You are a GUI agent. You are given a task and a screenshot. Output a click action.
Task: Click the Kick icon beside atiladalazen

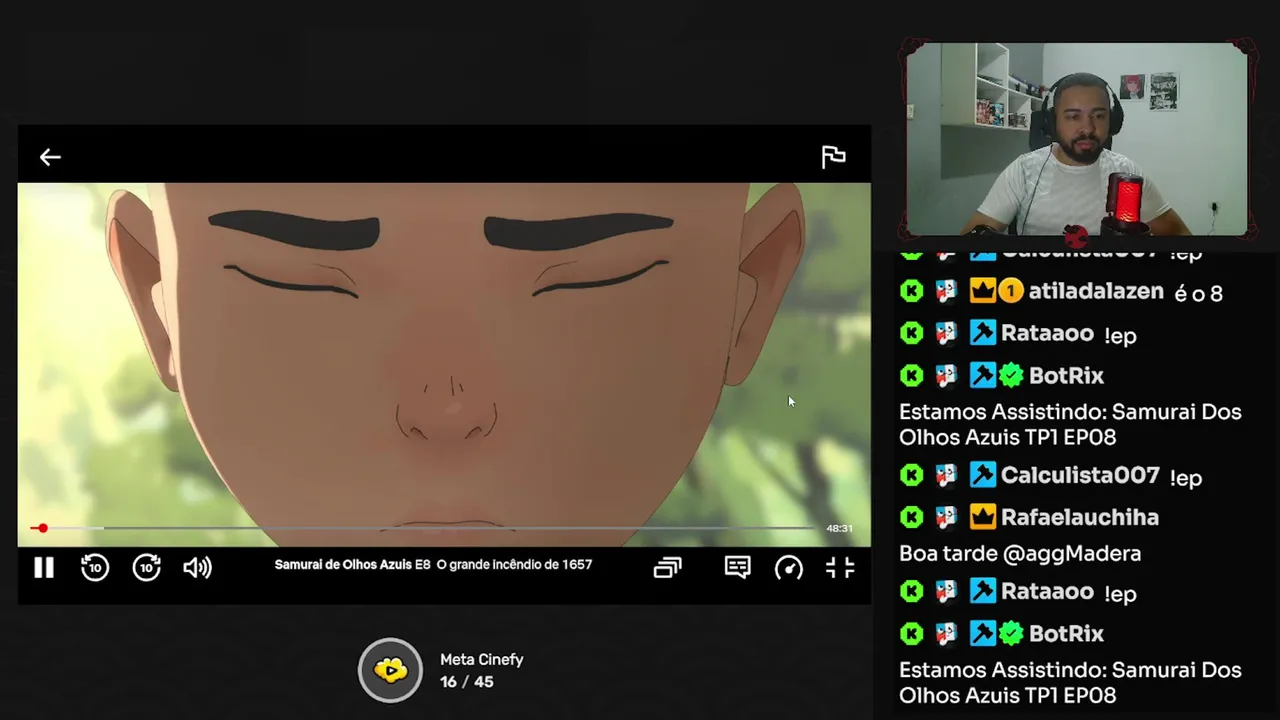tap(911, 291)
